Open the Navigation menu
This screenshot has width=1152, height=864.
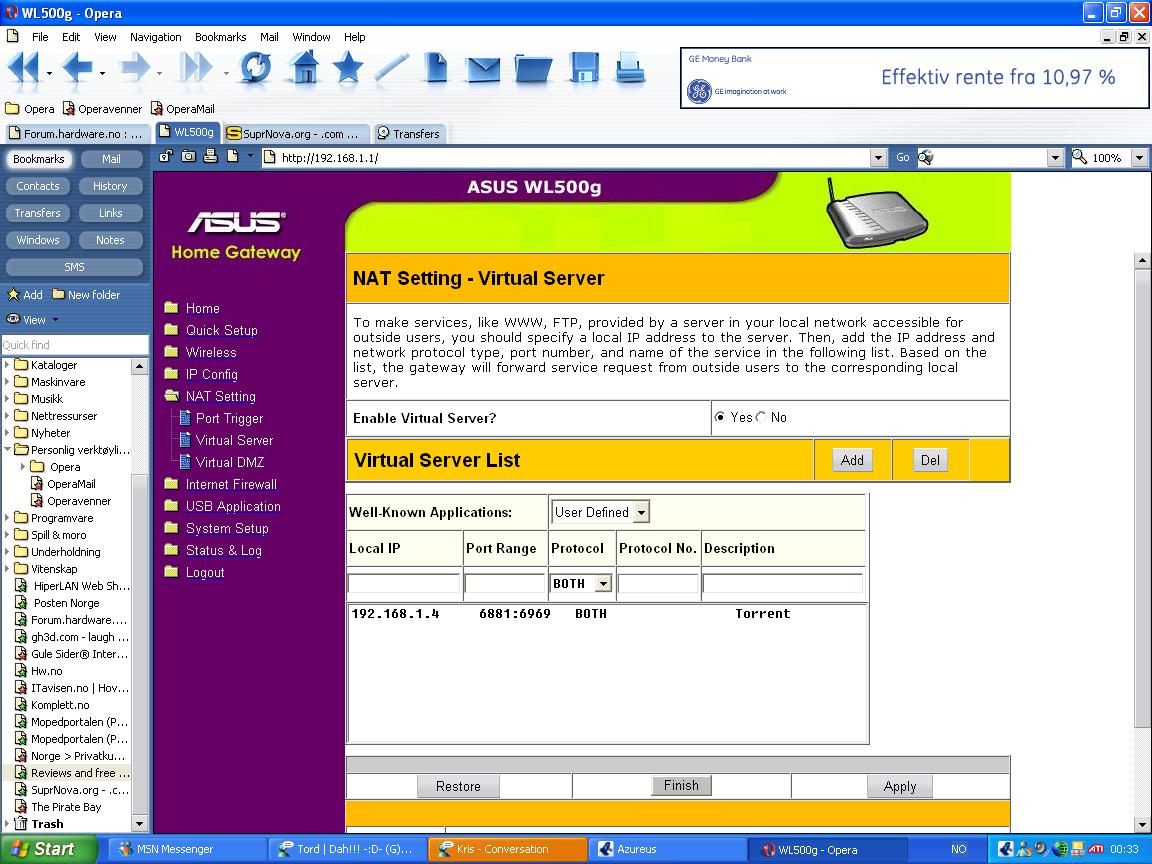(x=156, y=37)
